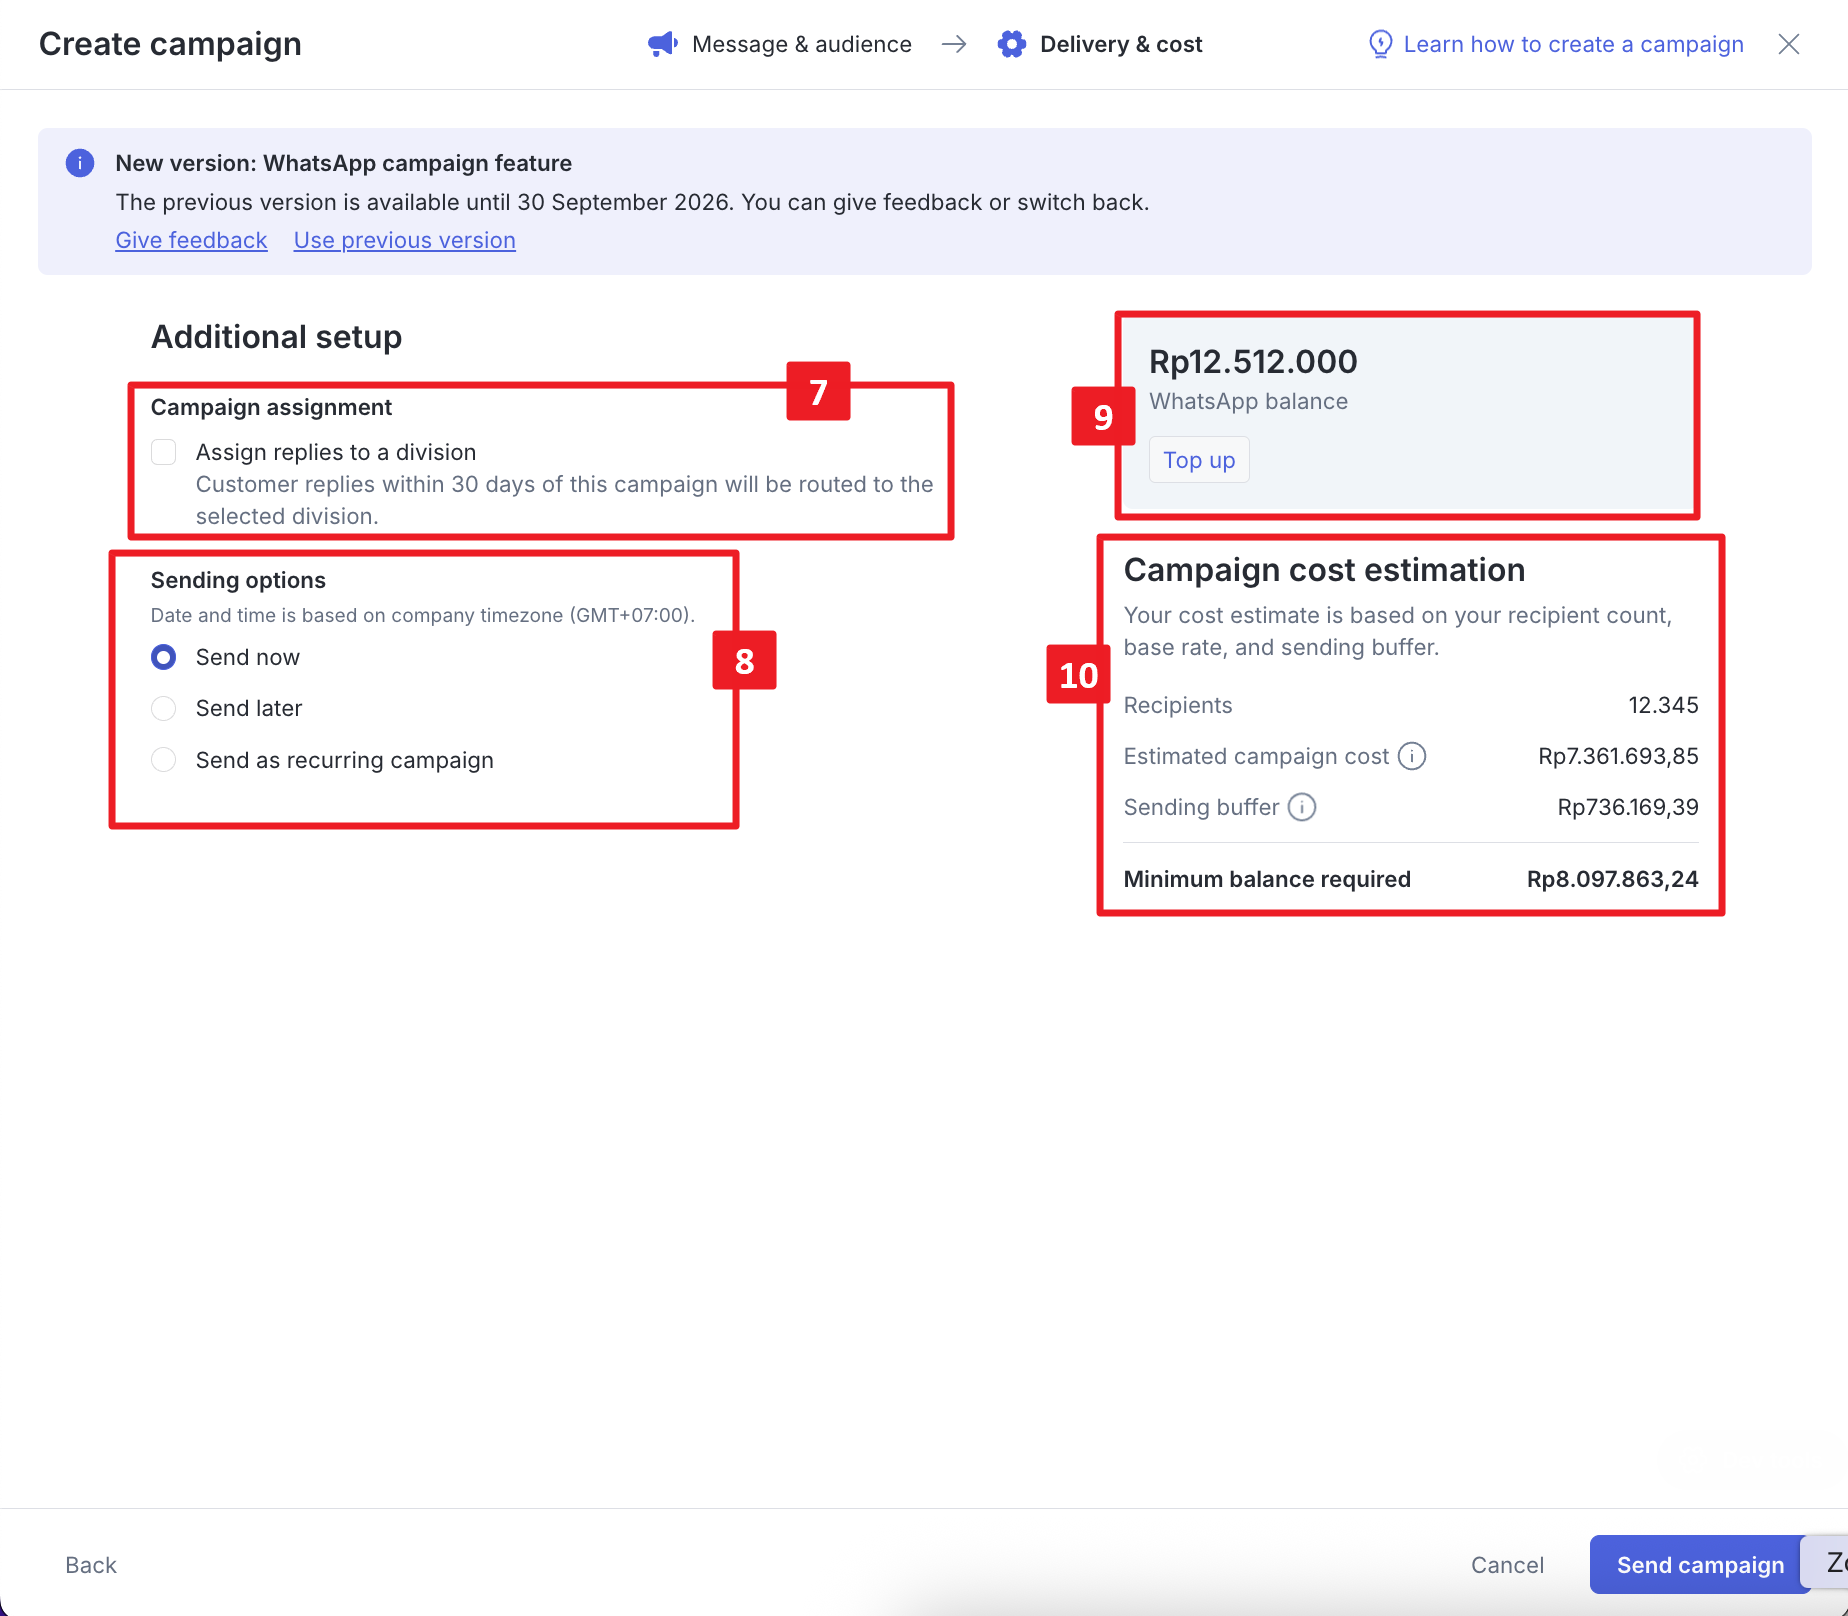The height and width of the screenshot is (1616, 1848).
Task: Select the Send now option
Action: coord(164,657)
